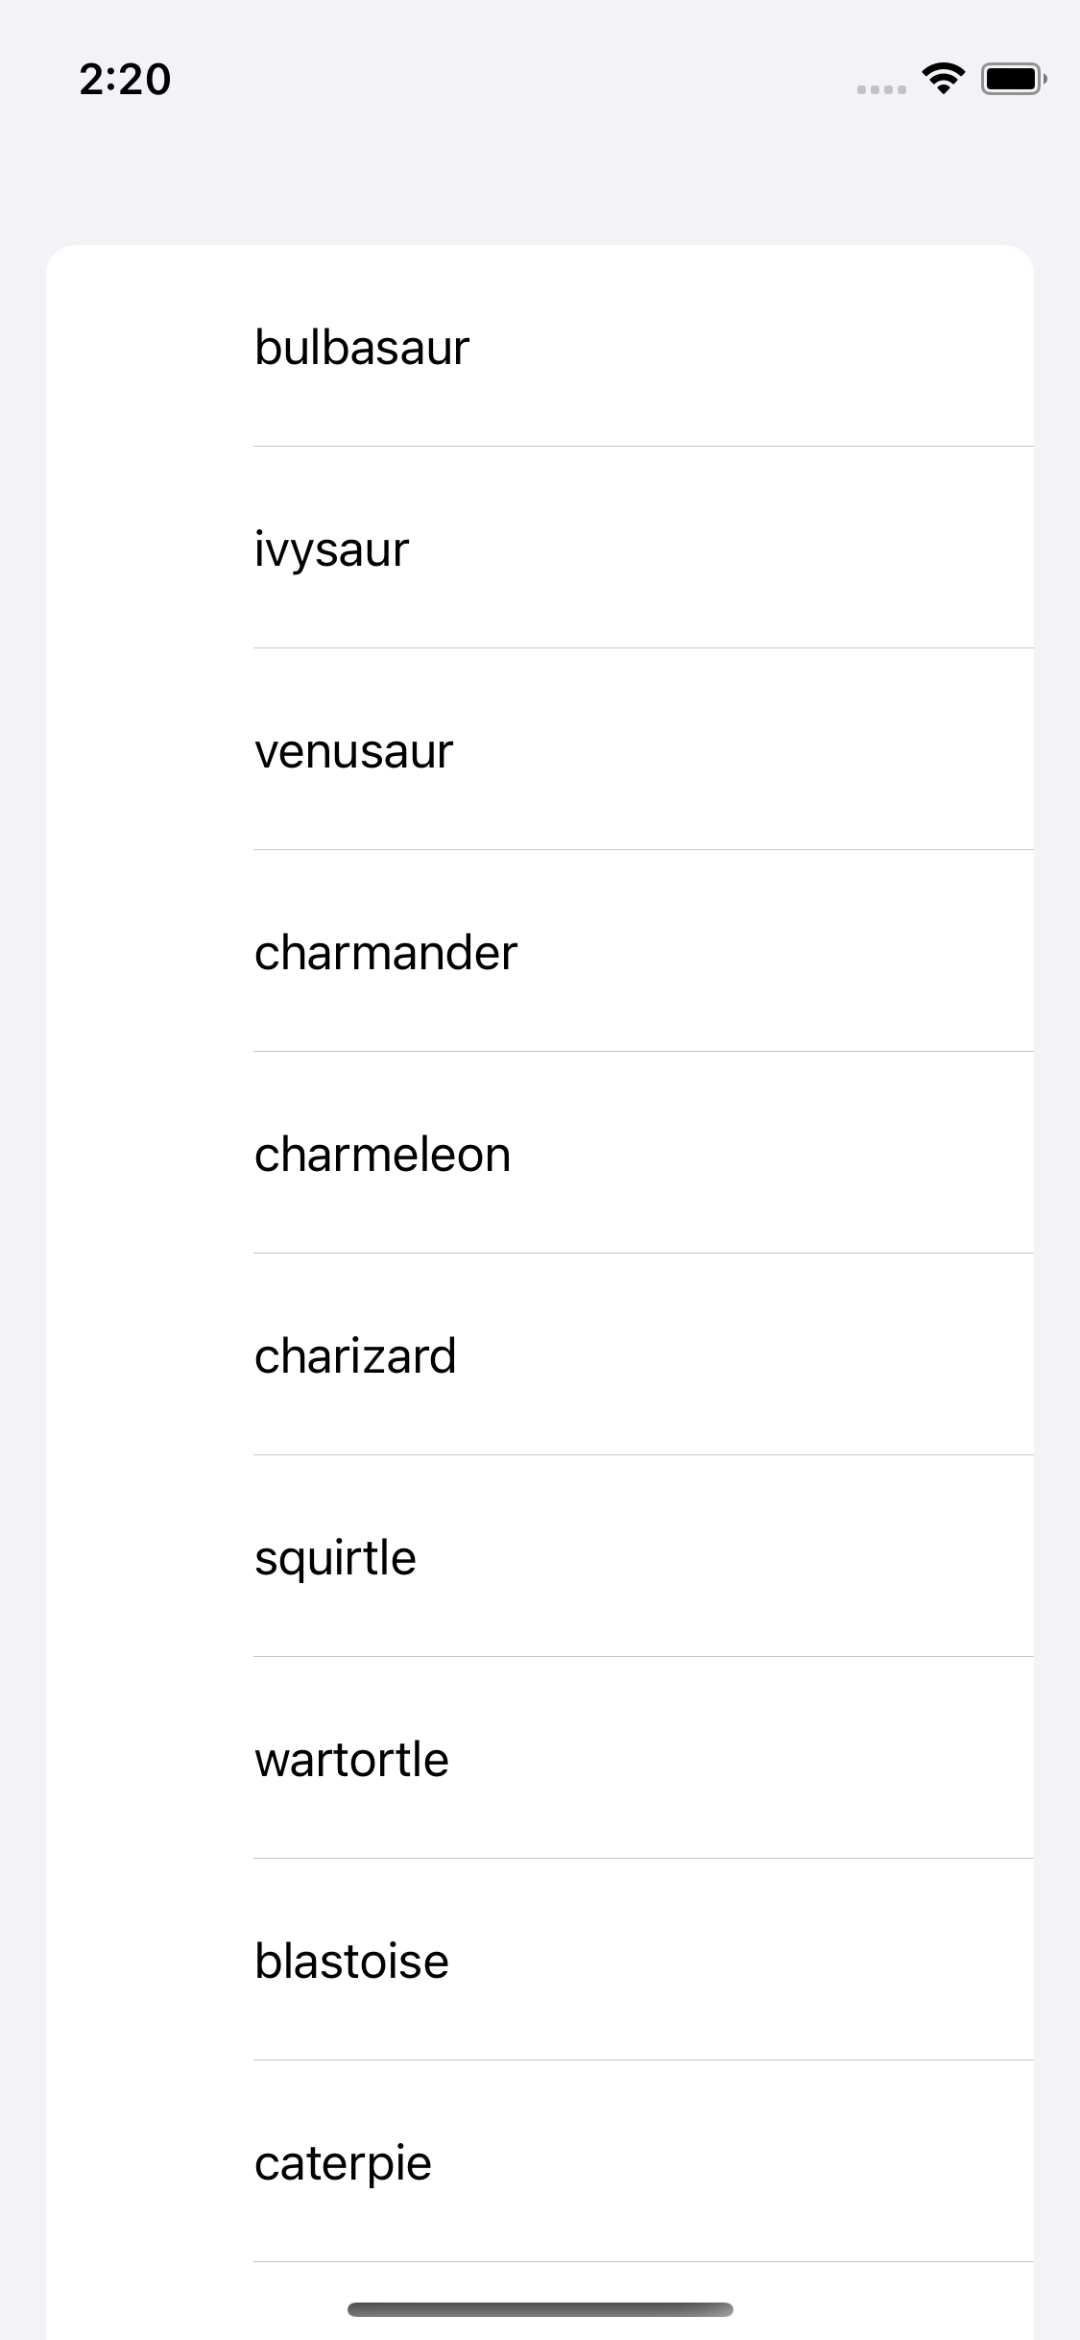Tap blank image area left of bulbasaur
1080x2340 pixels.
(150, 347)
